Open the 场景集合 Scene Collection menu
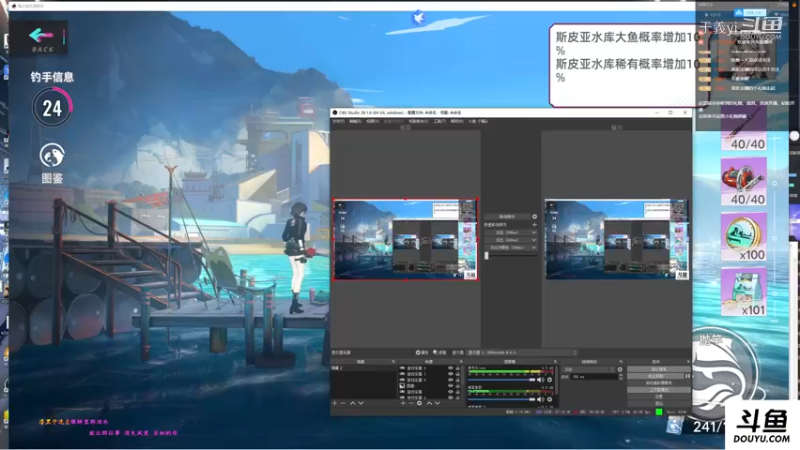 point(418,121)
